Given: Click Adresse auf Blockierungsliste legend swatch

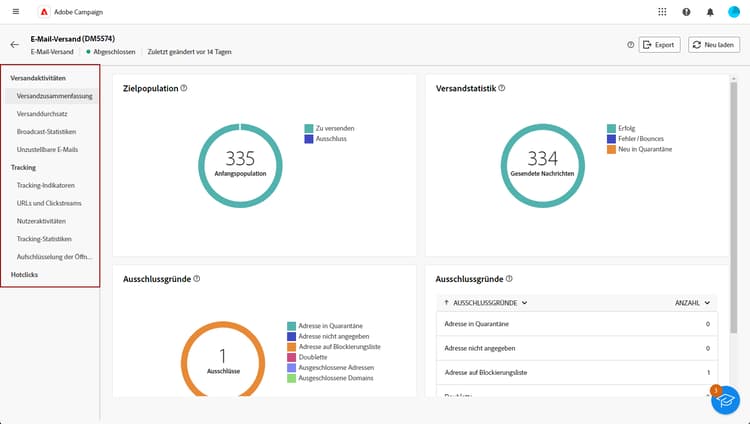Looking at the screenshot, I should click(x=291, y=347).
